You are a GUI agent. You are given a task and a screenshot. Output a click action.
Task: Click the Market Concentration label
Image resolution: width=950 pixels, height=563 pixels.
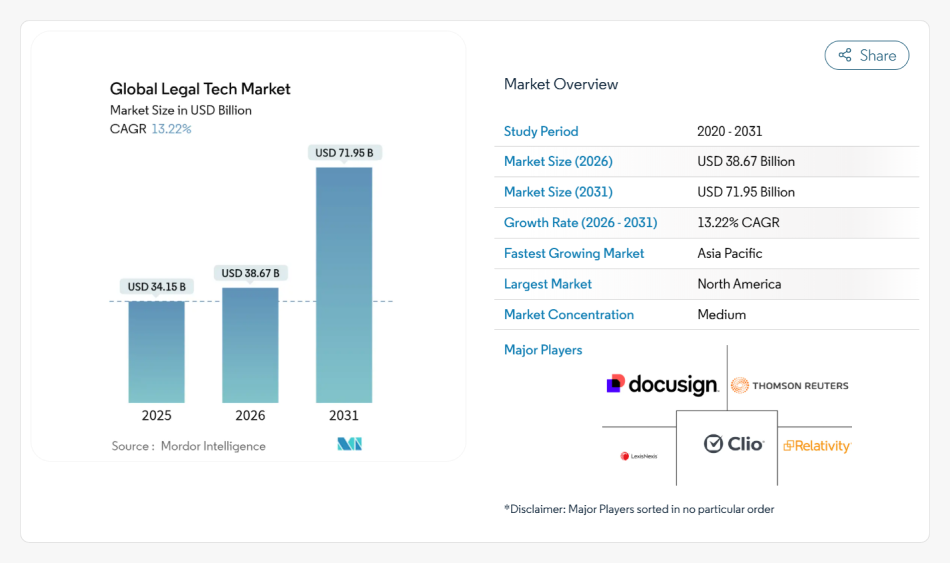[x=569, y=314]
